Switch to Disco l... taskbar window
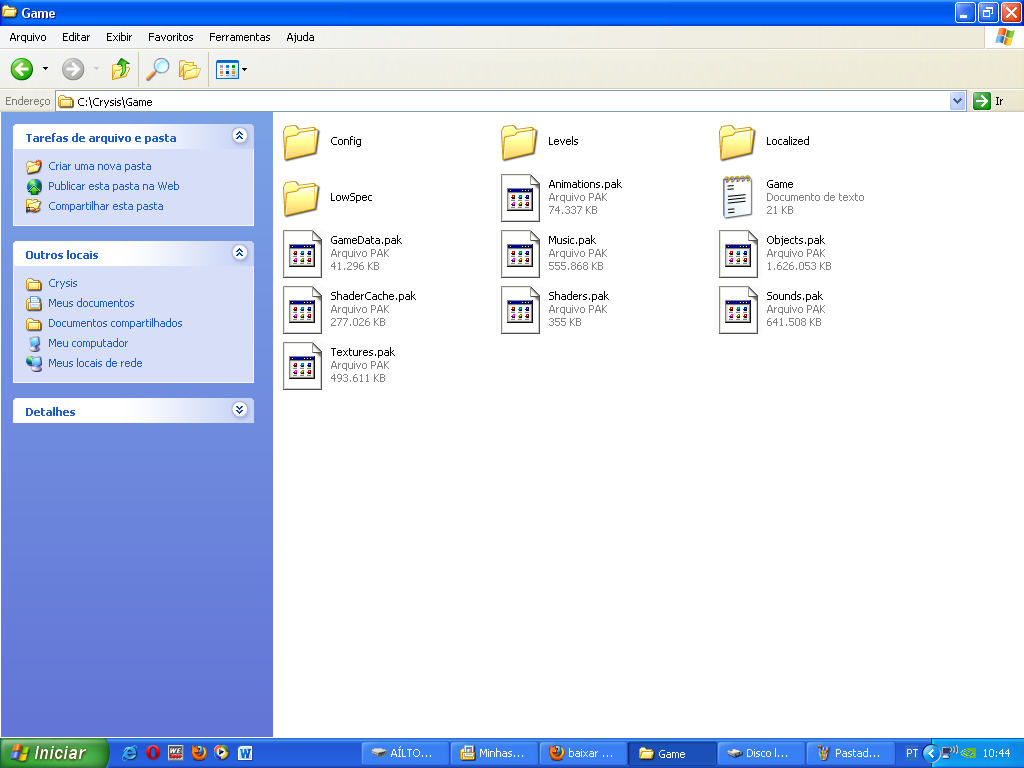The width and height of the screenshot is (1024, 768). [x=761, y=753]
